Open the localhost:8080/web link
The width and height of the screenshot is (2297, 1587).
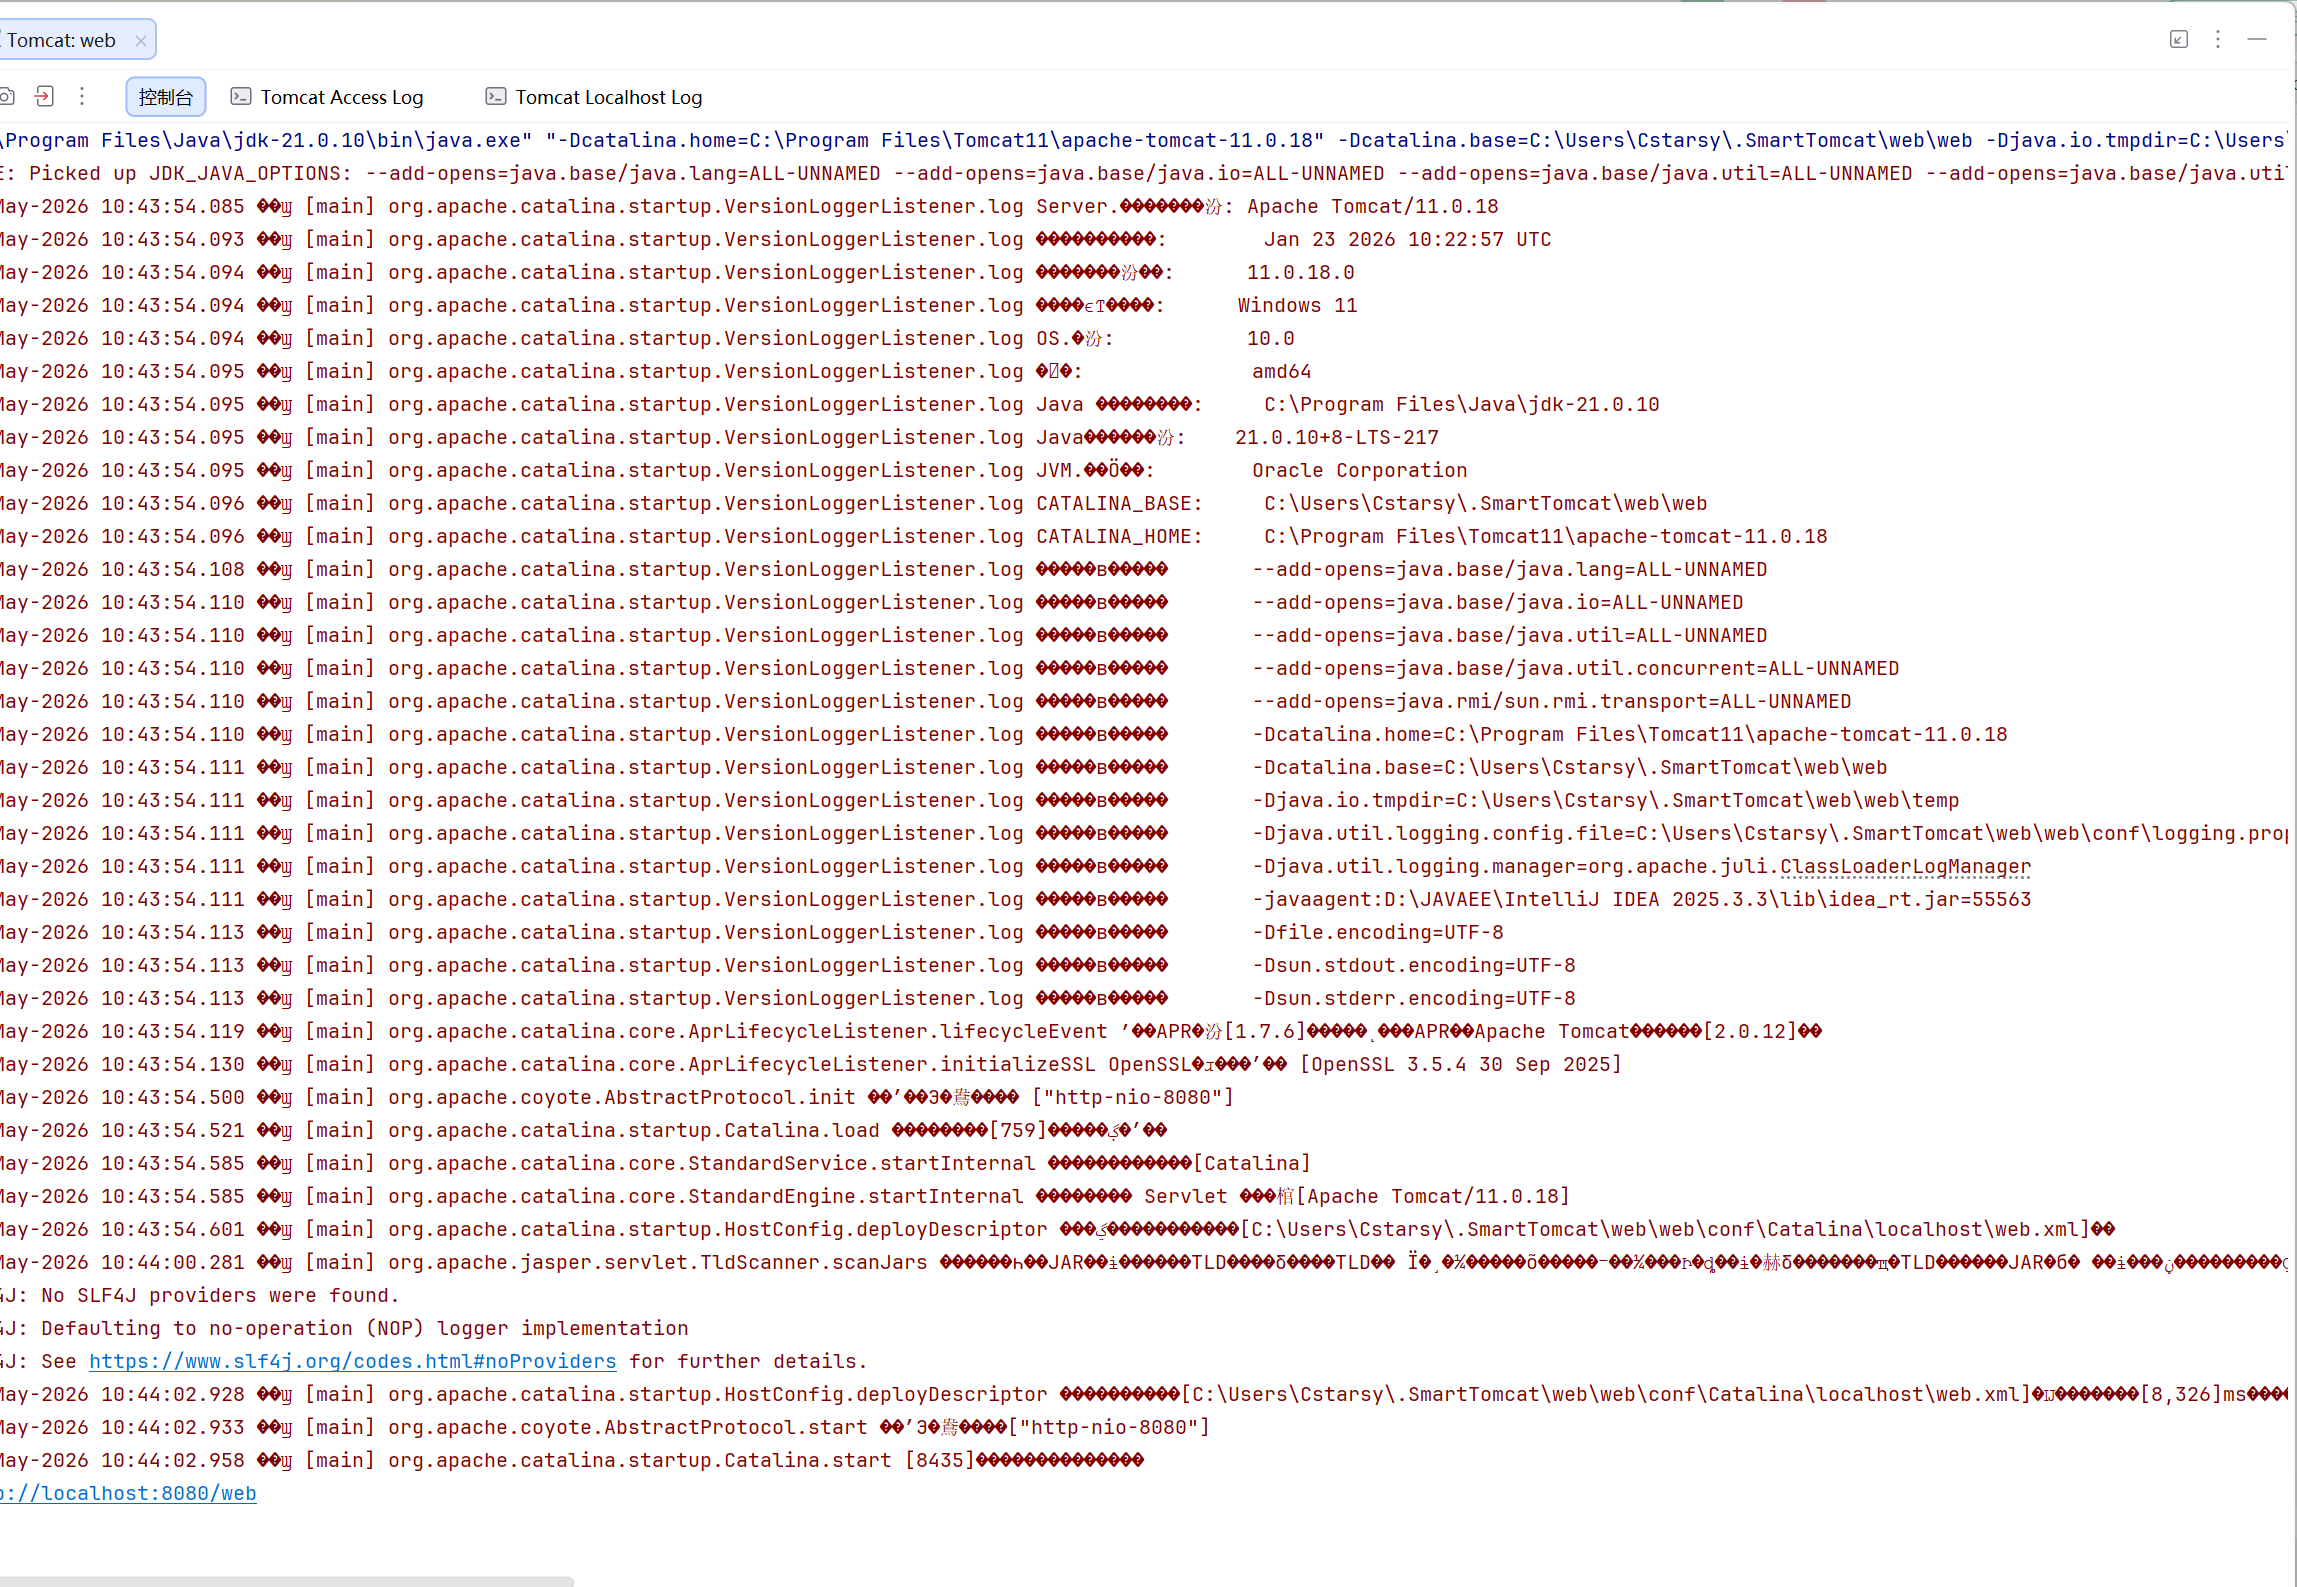pyautogui.click(x=128, y=1493)
